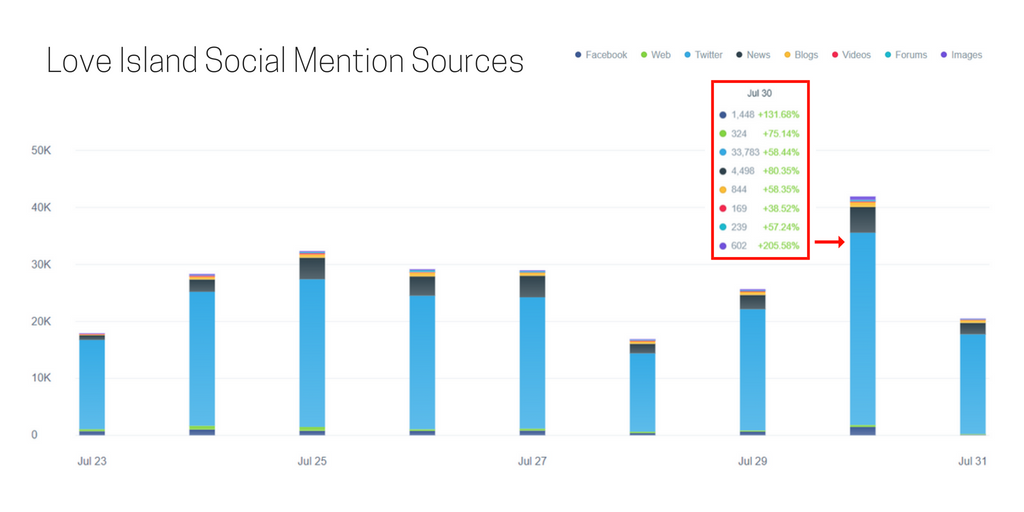1024x512 pixels.
Task: Click the '+58.44%' tooltip change
Action: [781, 152]
